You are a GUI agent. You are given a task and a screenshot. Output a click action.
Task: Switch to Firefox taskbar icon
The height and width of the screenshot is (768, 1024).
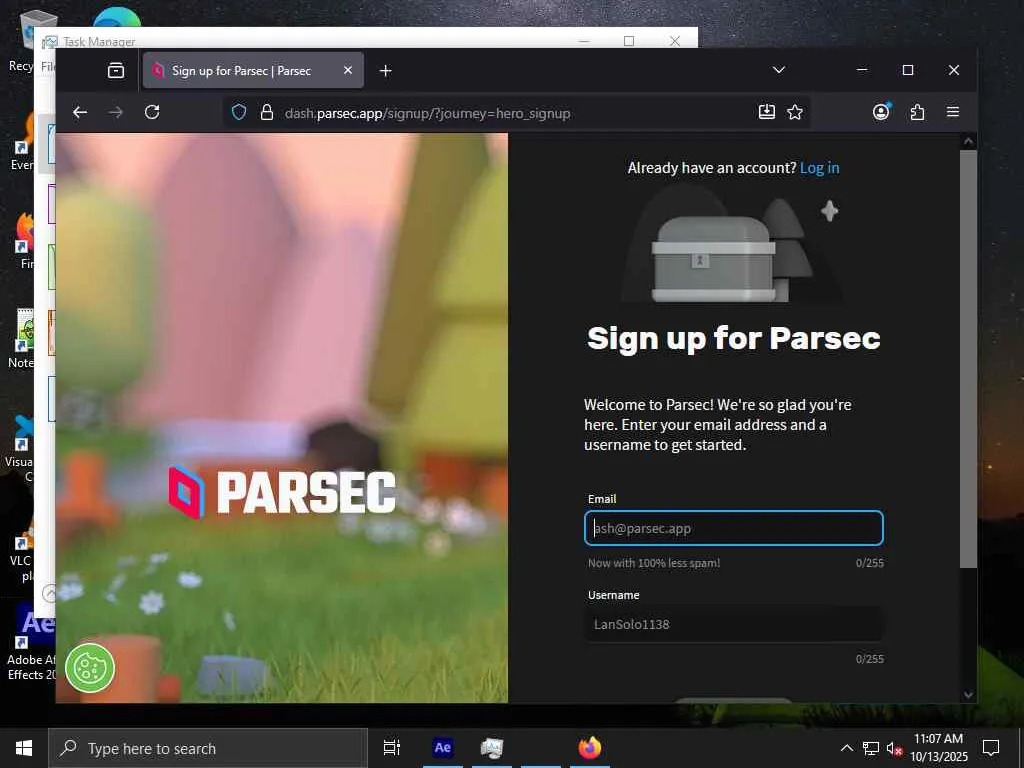[590, 748]
